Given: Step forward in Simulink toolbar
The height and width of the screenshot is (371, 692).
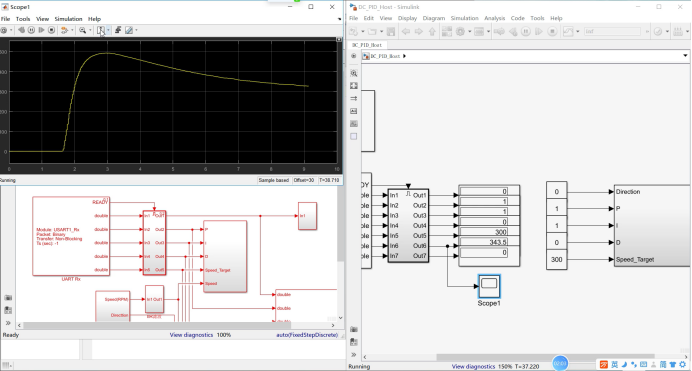Looking at the screenshot, I should point(539,31).
